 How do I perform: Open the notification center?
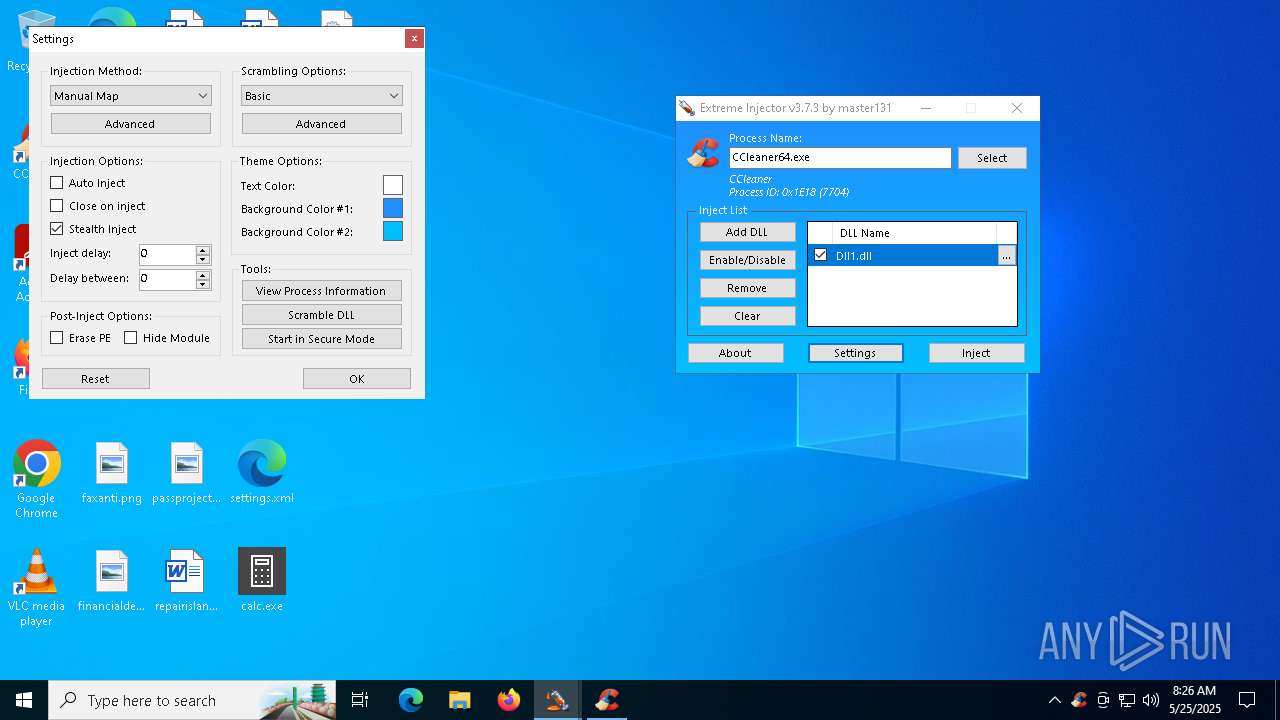1247,700
